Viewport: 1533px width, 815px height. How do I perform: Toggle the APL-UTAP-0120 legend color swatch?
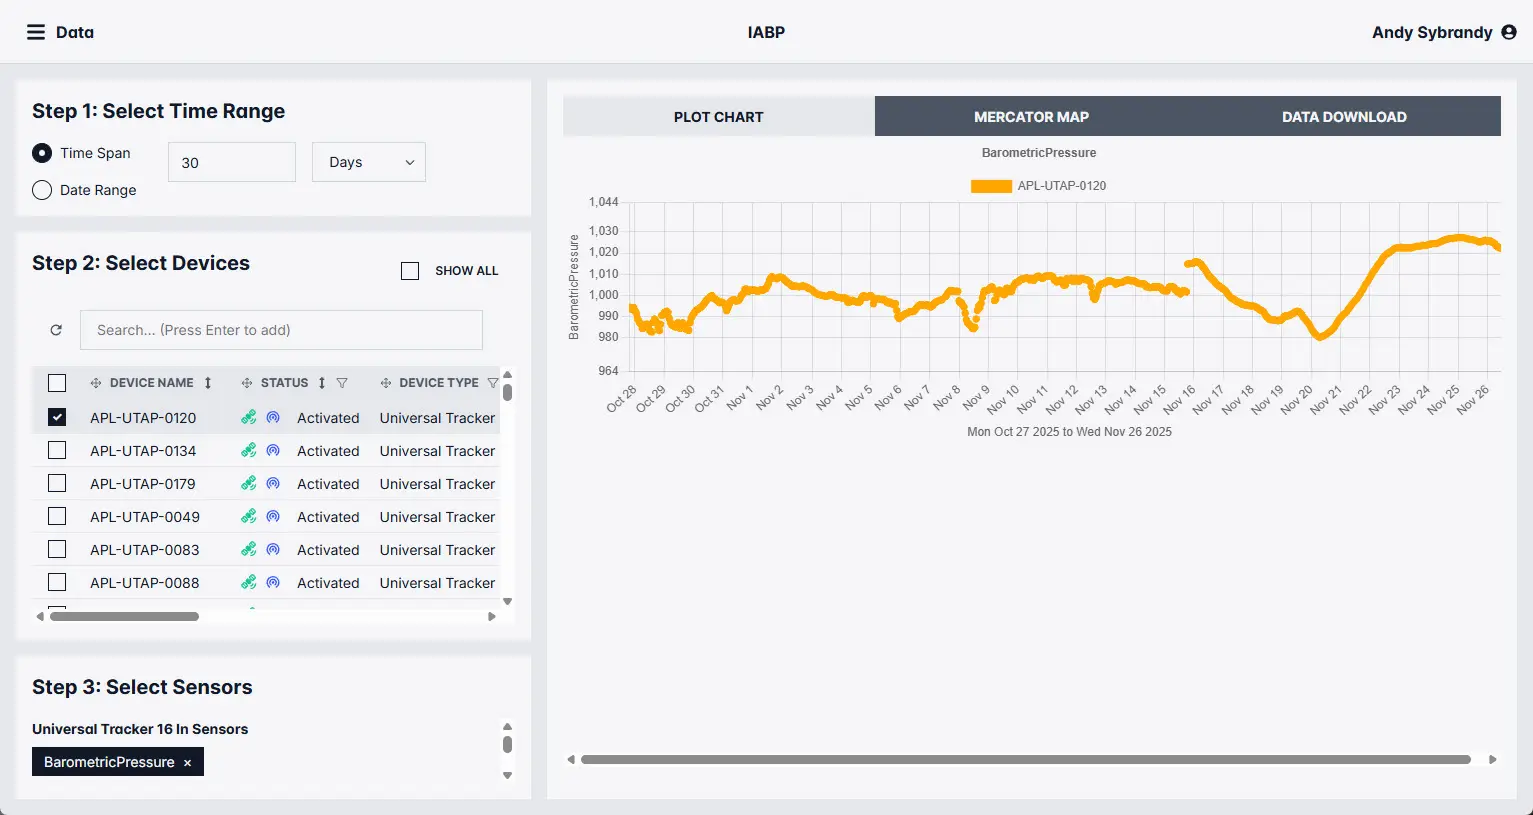click(991, 186)
